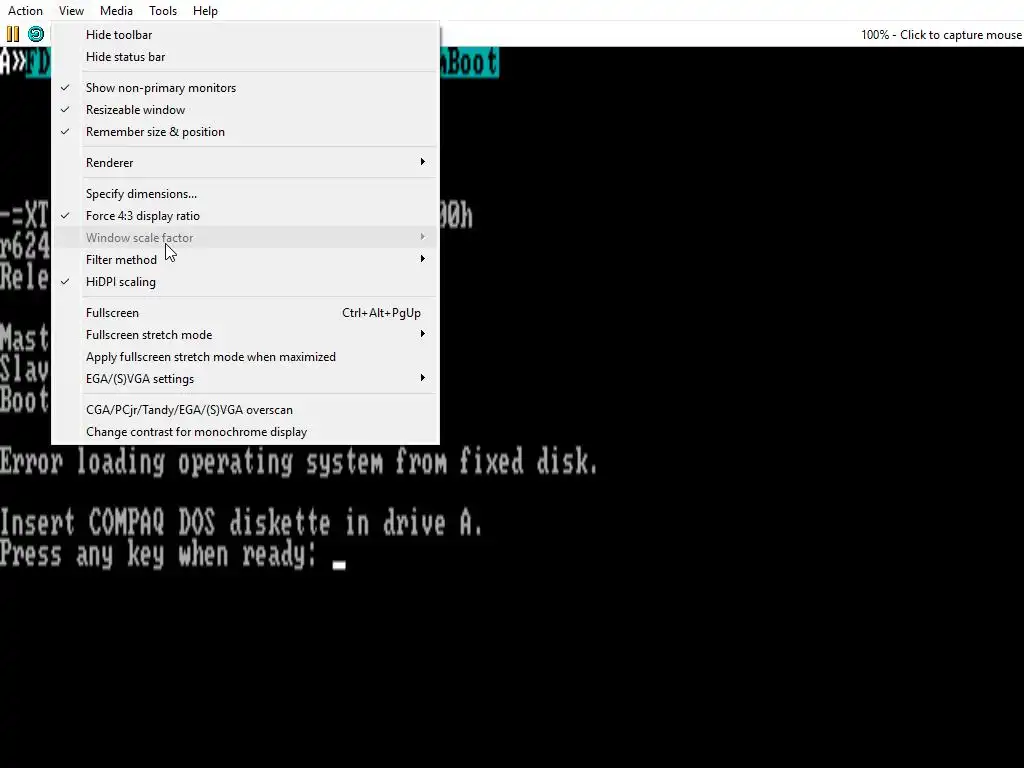
Task: Choose Specify dimensions... entry
Action: (245, 194)
